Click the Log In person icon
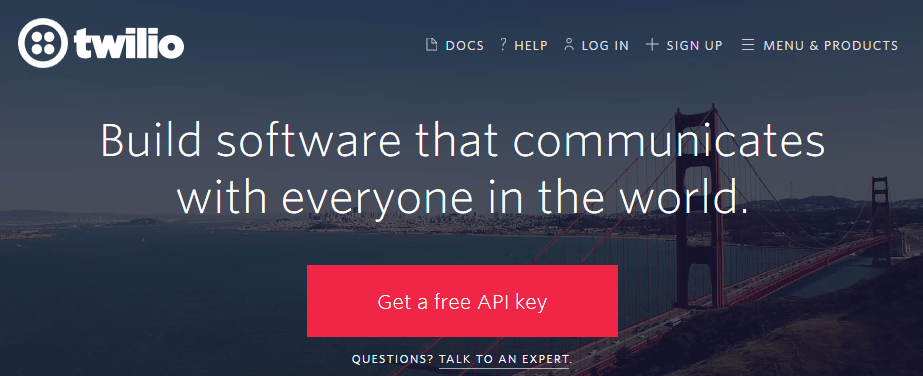The image size is (923, 376). click(x=569, y=44)
